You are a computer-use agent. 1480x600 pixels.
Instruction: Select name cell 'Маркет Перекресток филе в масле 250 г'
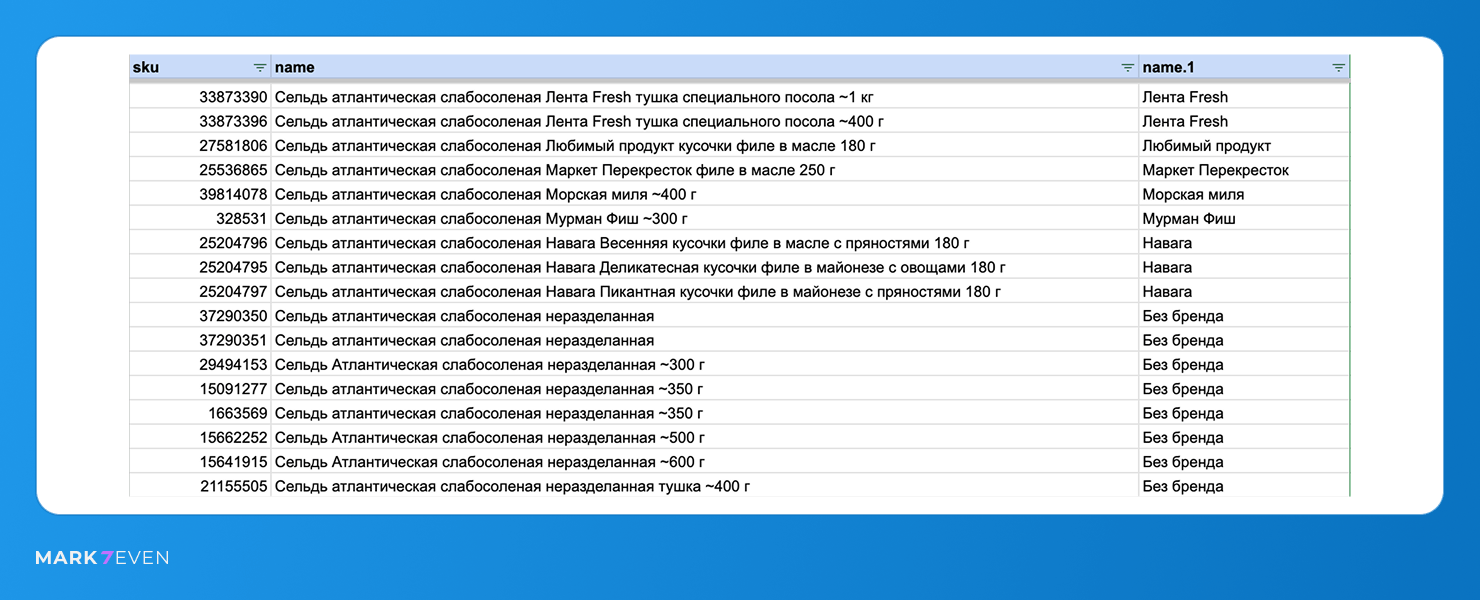coord(705,170)
